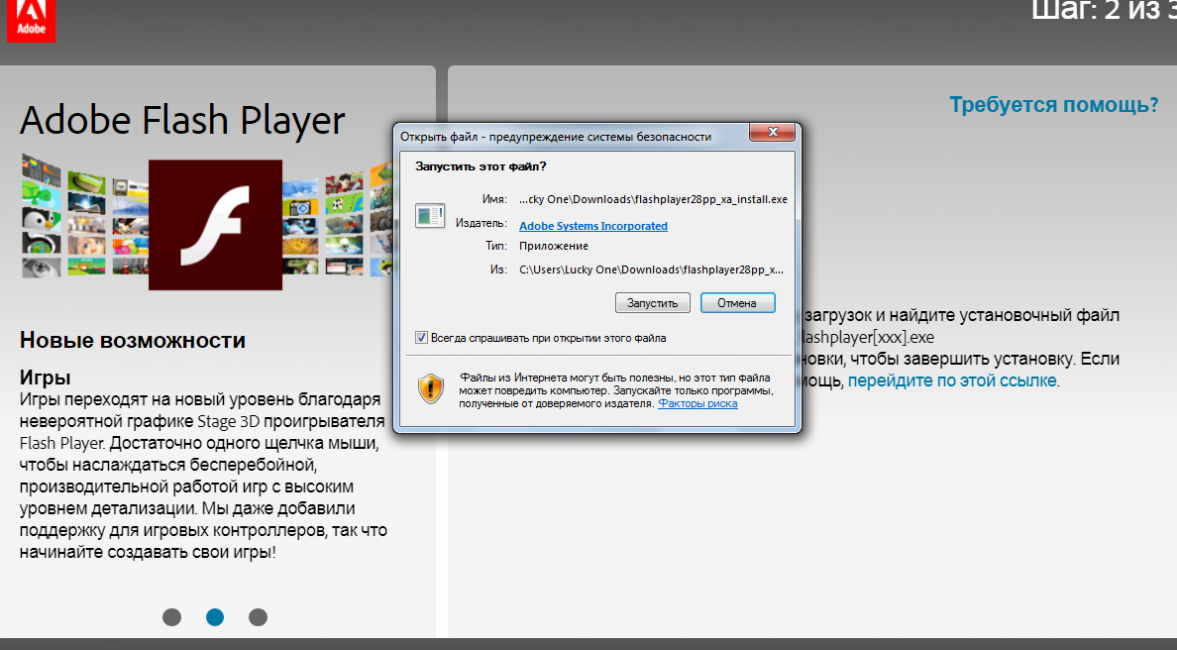Image resolution: width=1177 pixels, height=650 pixels.
Task: Select the active blue carousel dot
Action: click(x=215, y=617)
